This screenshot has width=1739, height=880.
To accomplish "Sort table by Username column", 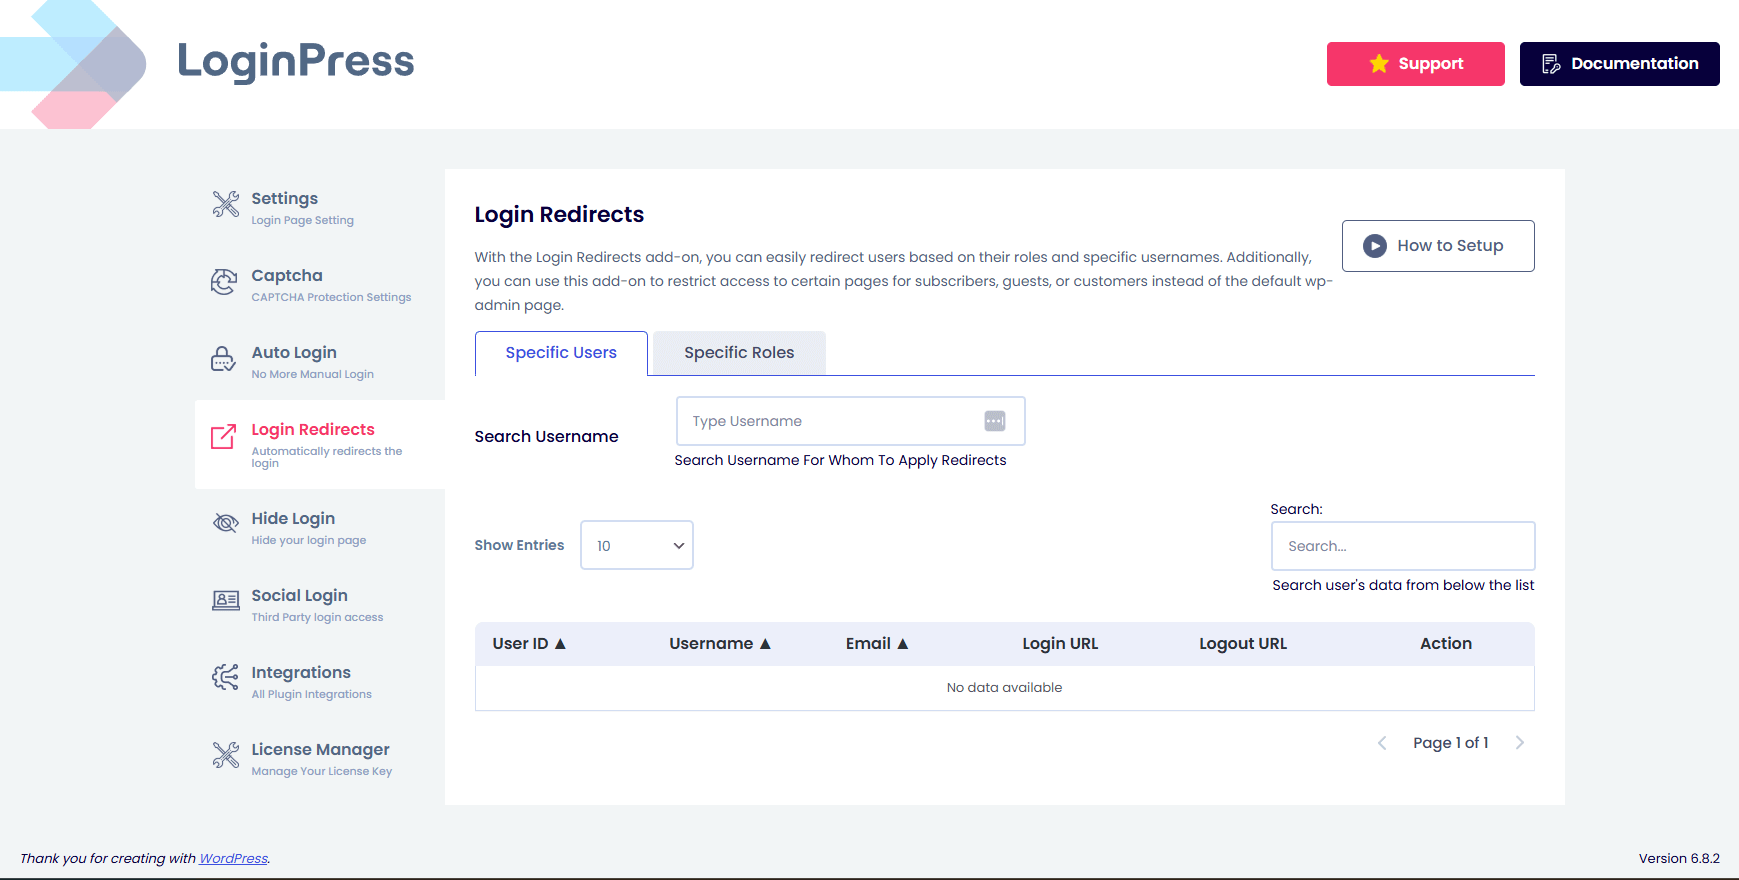I will [x=720, y=644].
